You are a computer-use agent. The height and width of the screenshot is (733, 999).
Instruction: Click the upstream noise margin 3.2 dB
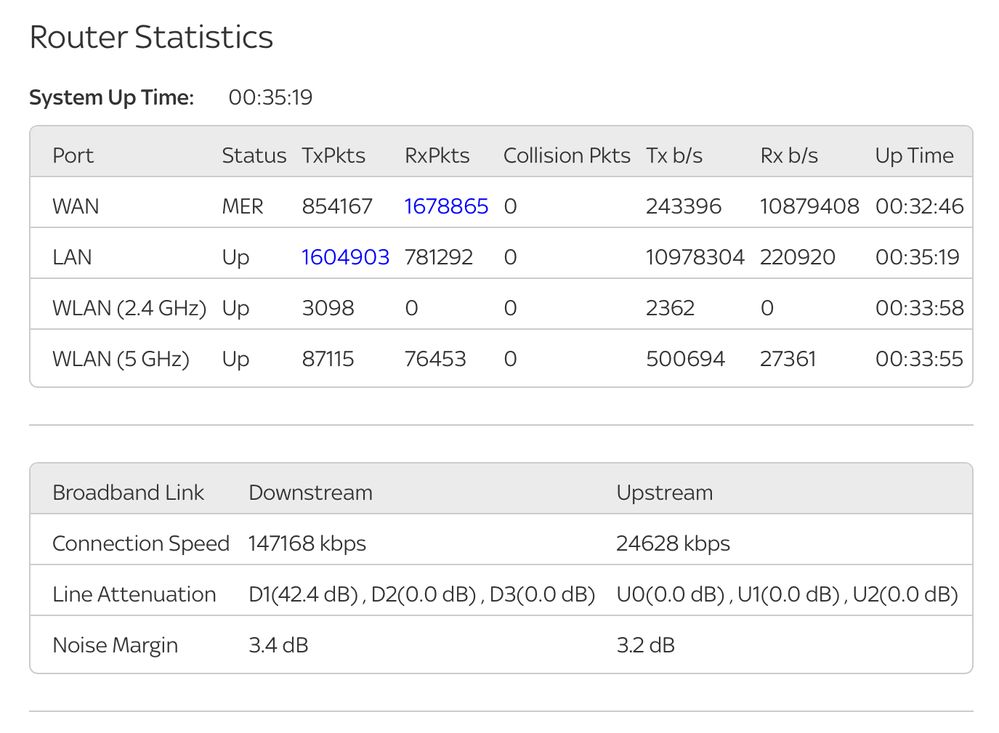click(645, 645)
